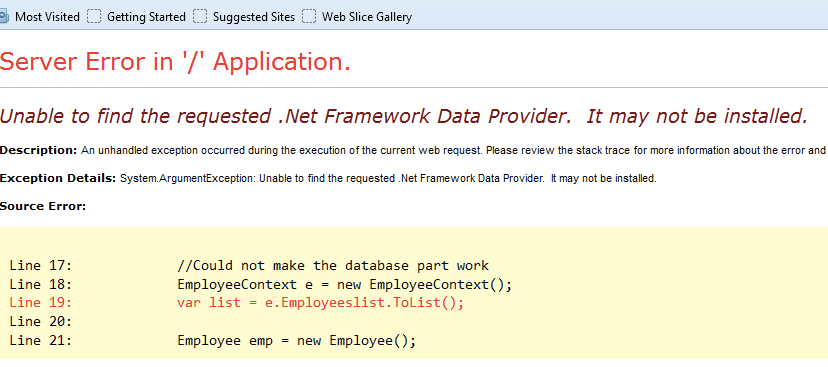Viewport: 828px width, 367px height.
Task: Click the Most Visited bookmark icon
Action: [x=4, y=17]
